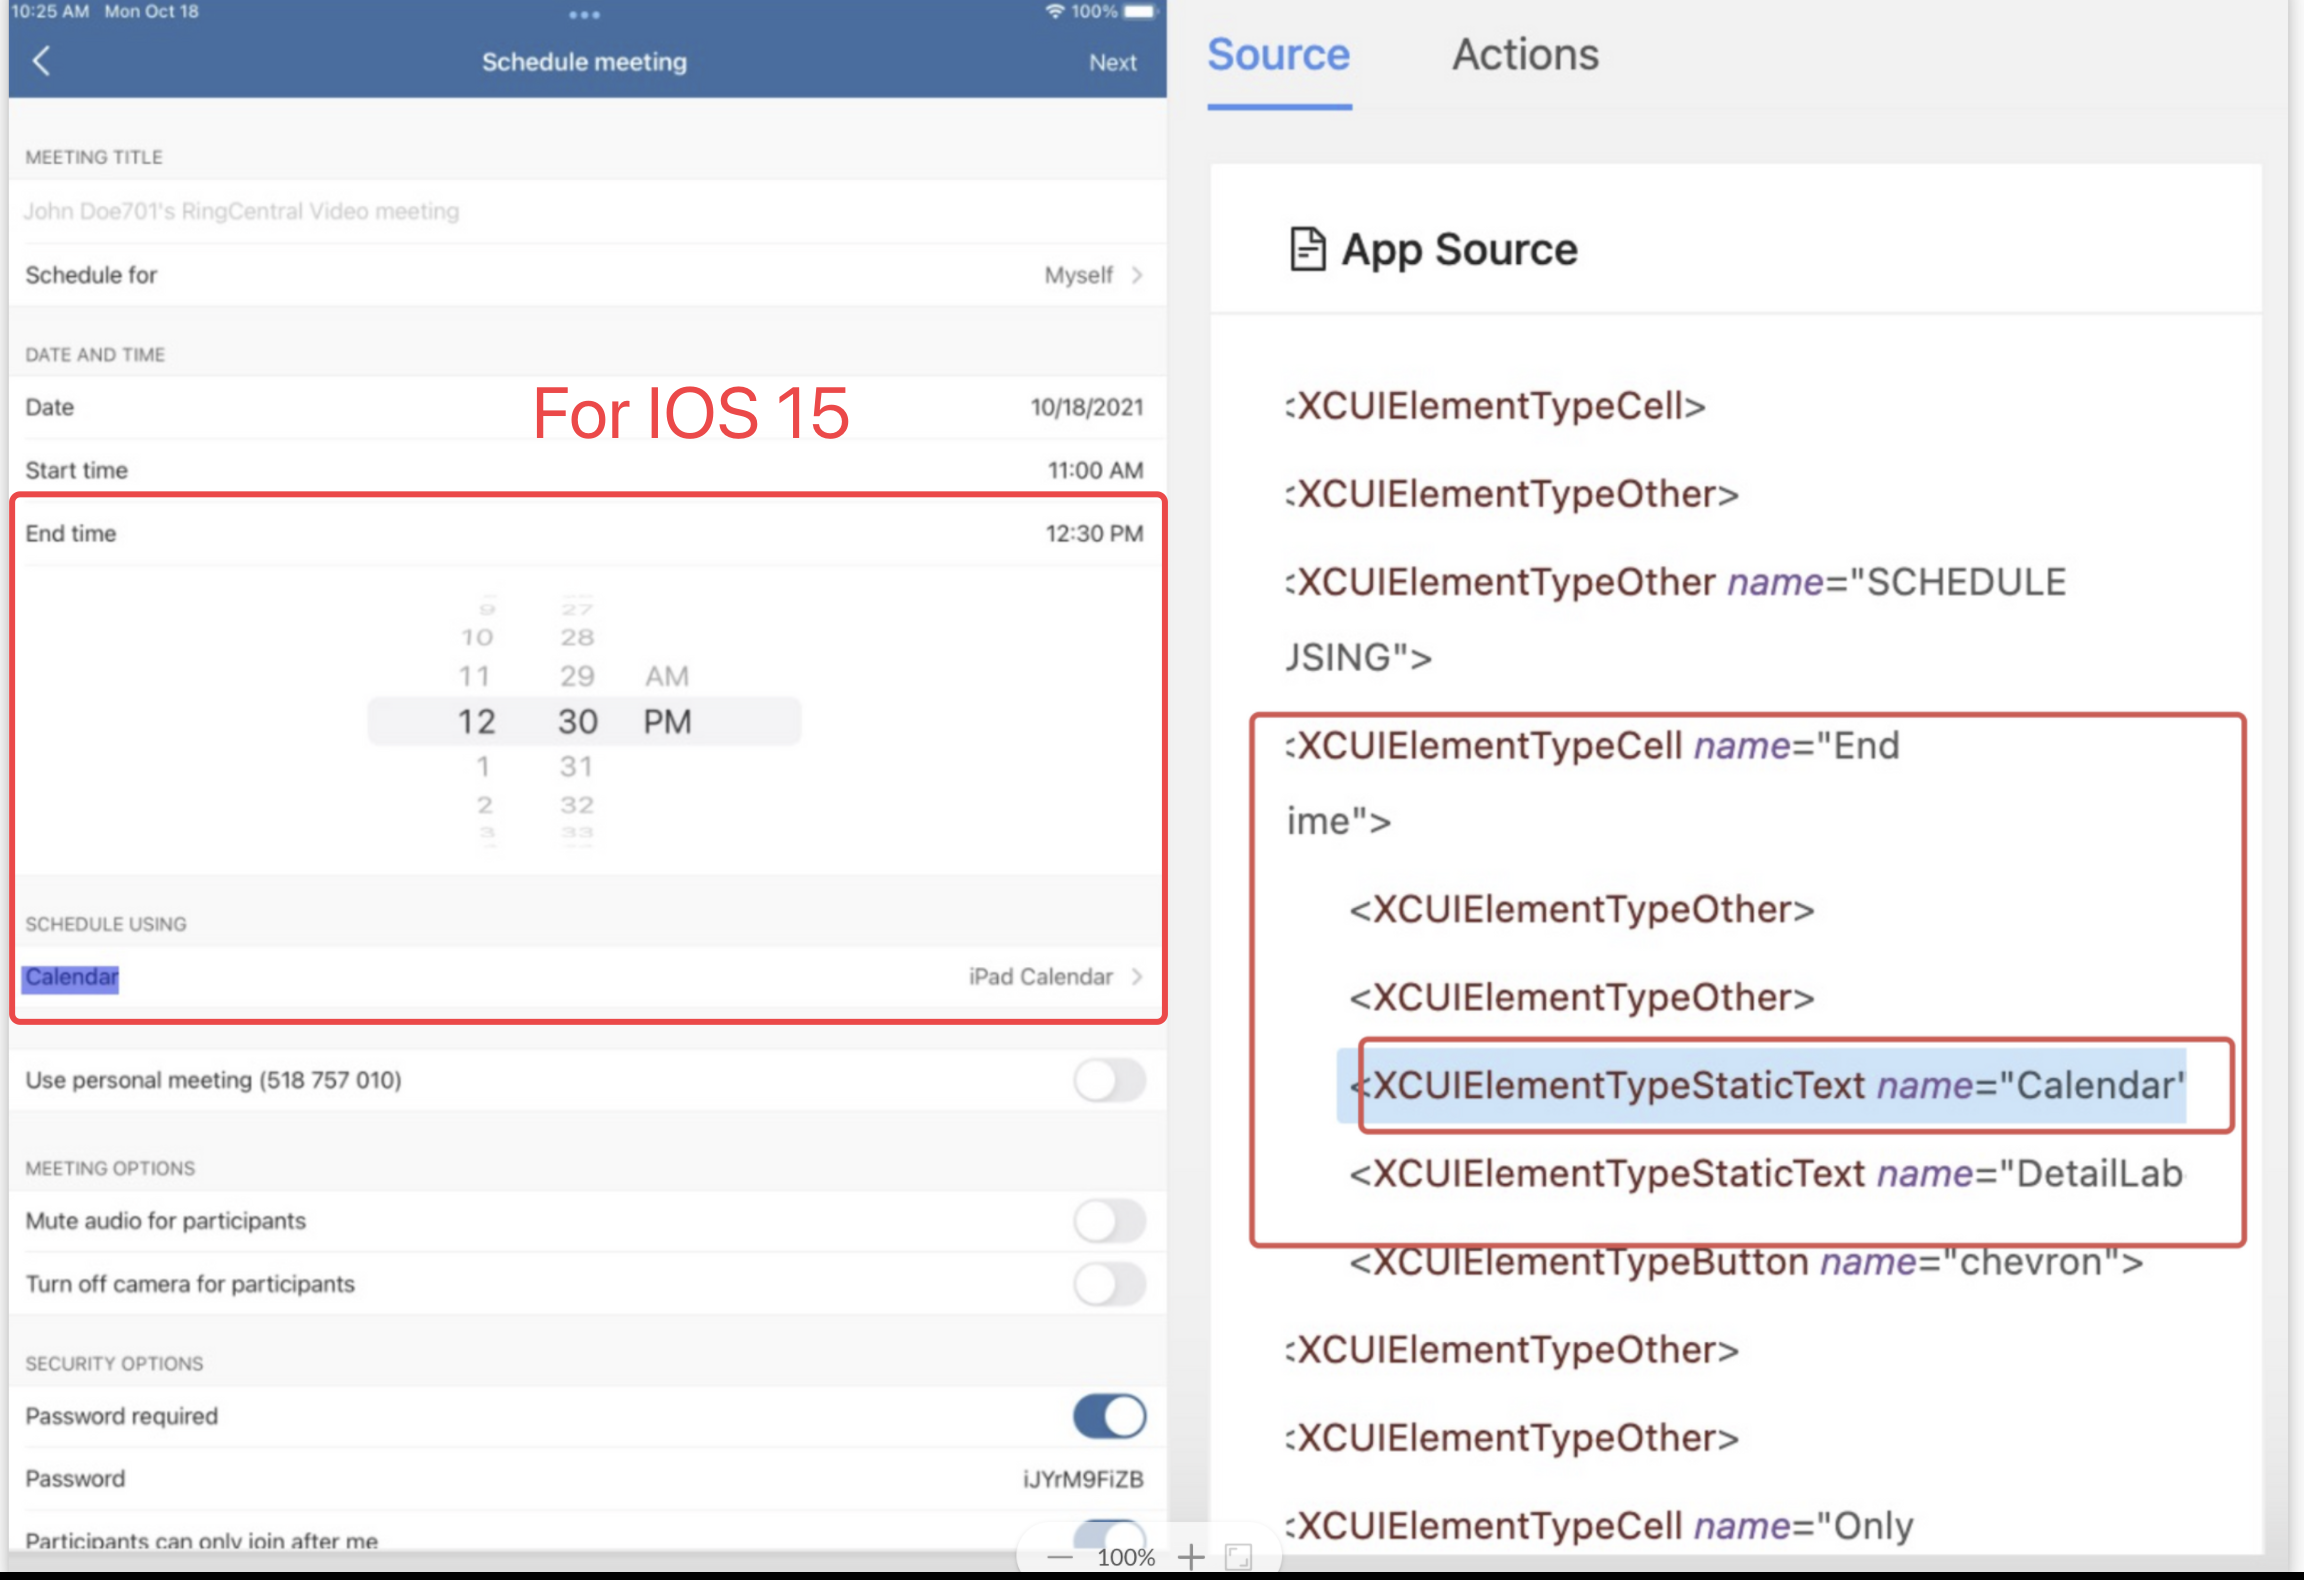The width and height of the screenshot is (2304, 1580).
Task: Tap Next to proceed with scheduling
Action: point(1113,61)
